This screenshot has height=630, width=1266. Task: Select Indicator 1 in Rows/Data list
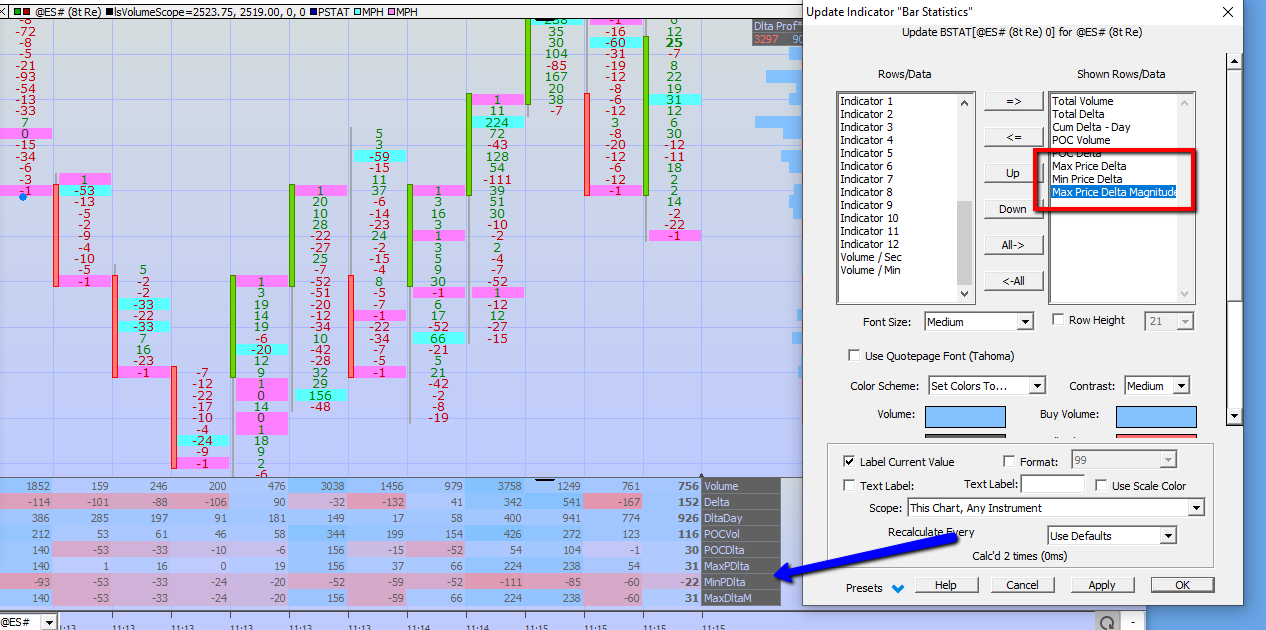pyautogui.click(x=866, y=101)
